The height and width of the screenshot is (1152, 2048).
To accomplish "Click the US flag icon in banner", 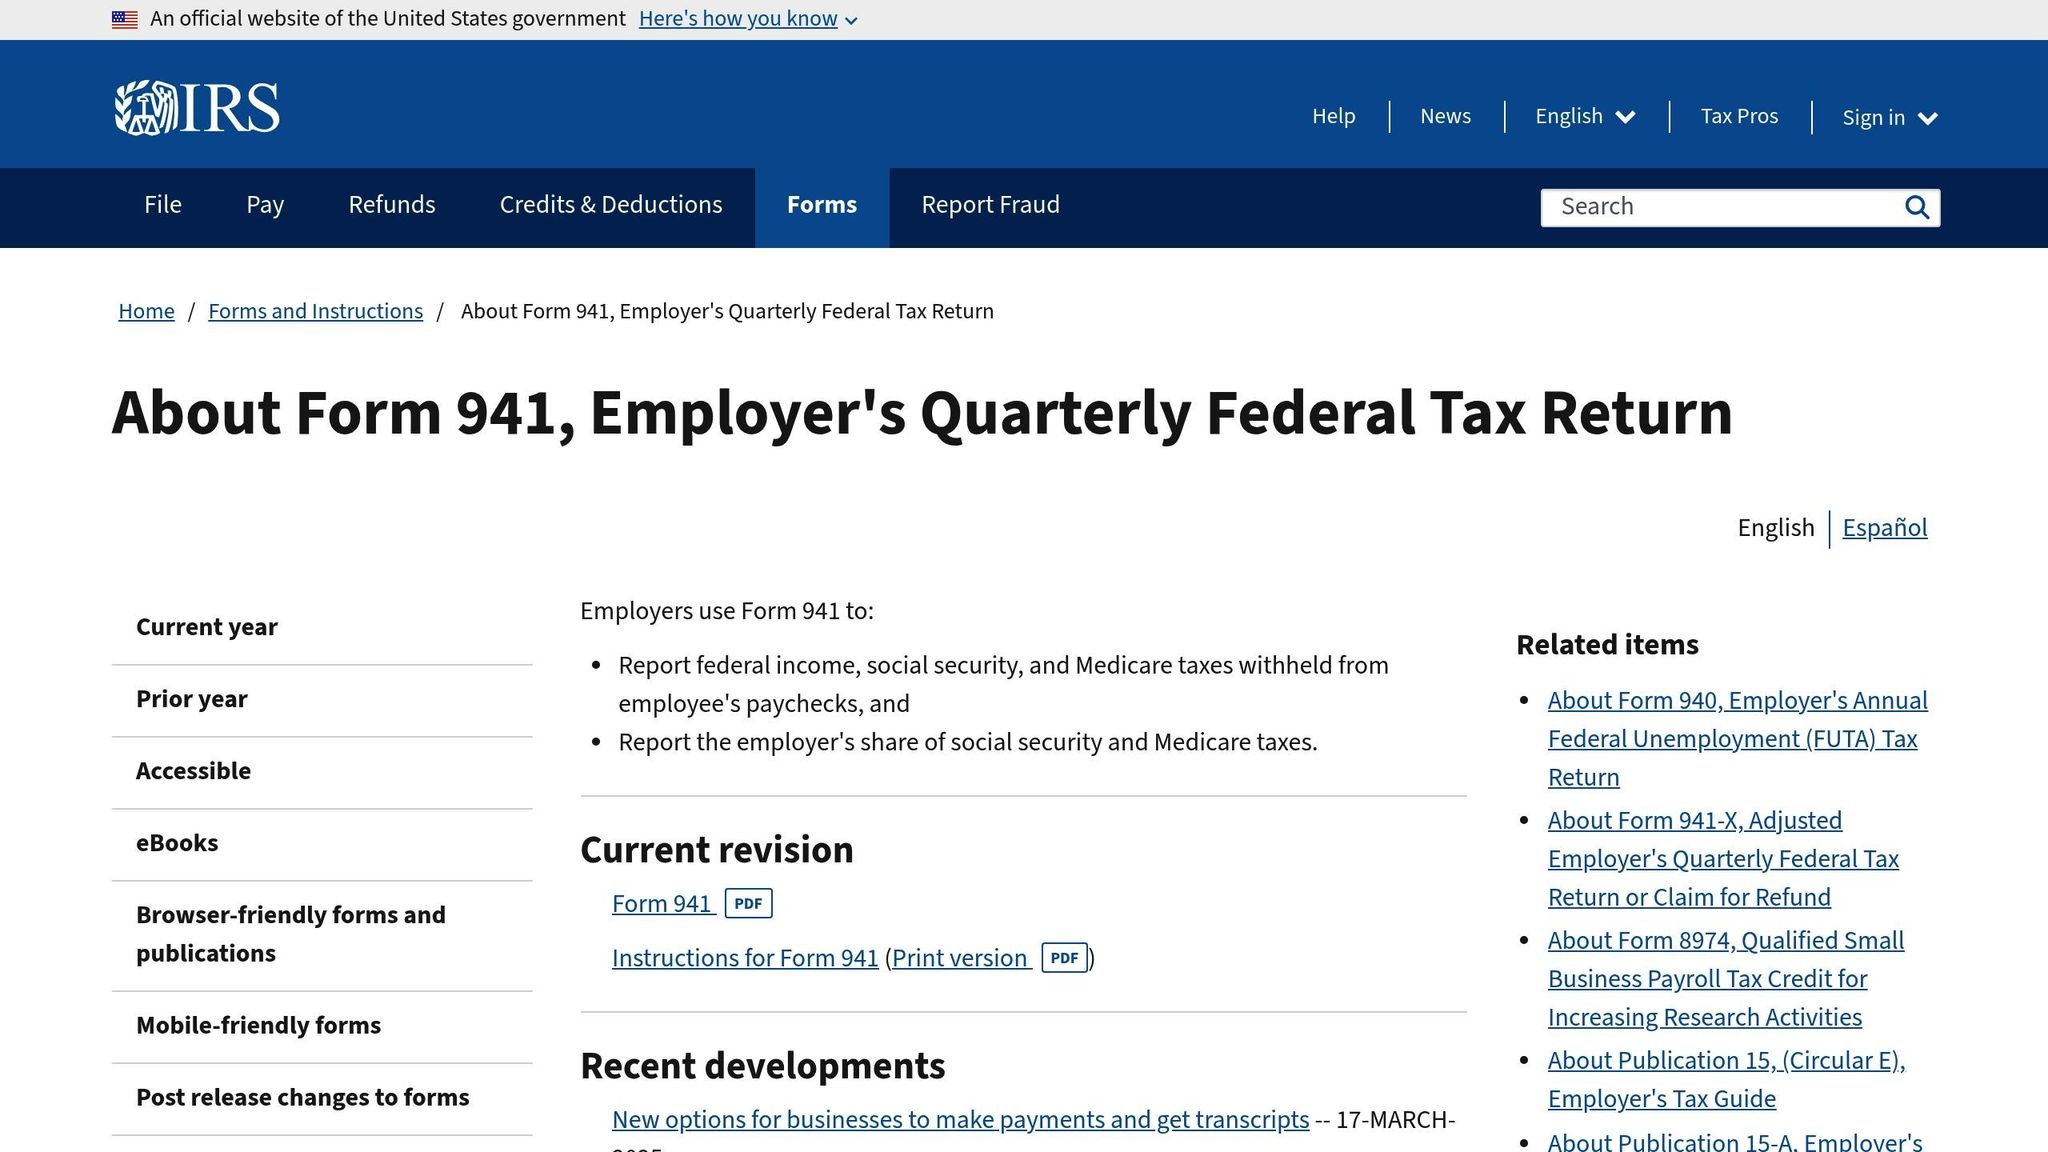I will coord(125,19).
